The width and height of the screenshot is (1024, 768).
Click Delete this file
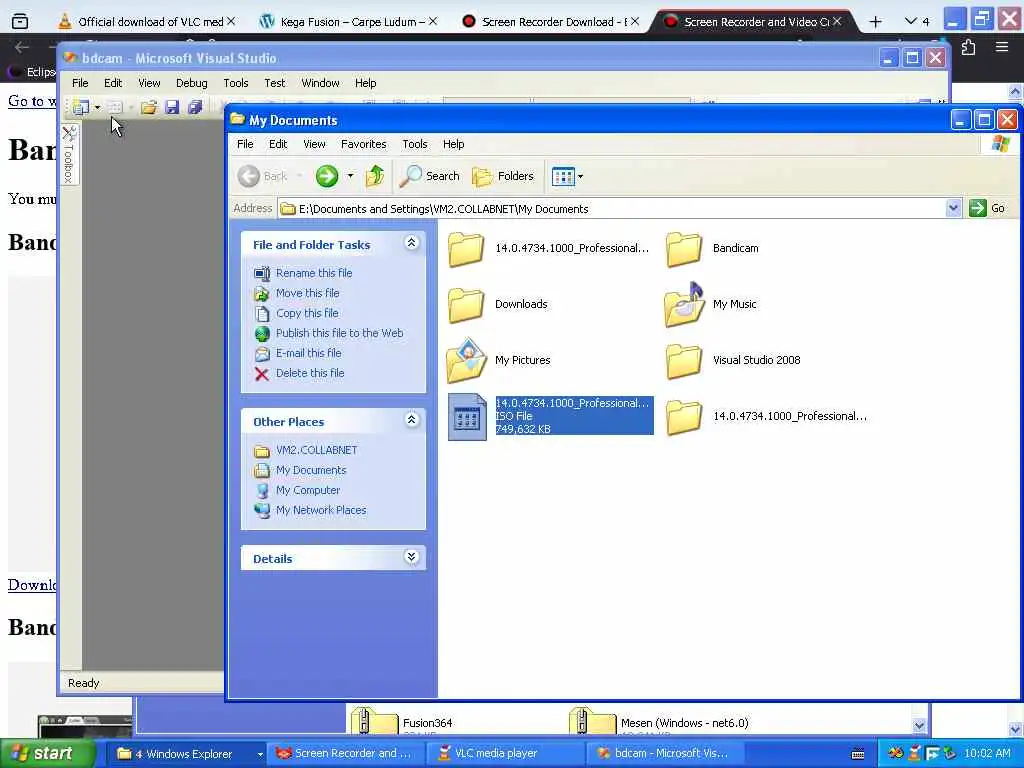tap(310, 373)
